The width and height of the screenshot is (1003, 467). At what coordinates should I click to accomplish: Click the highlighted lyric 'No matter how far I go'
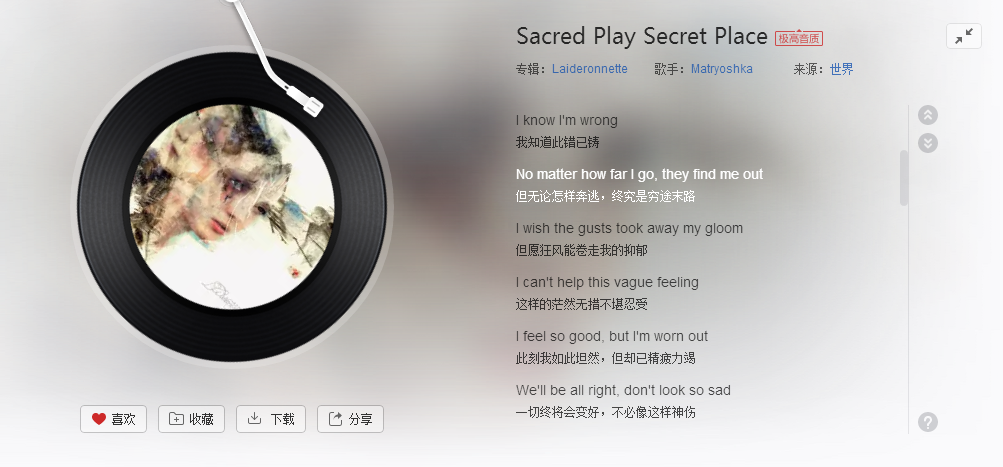click(x=639, y=174)
